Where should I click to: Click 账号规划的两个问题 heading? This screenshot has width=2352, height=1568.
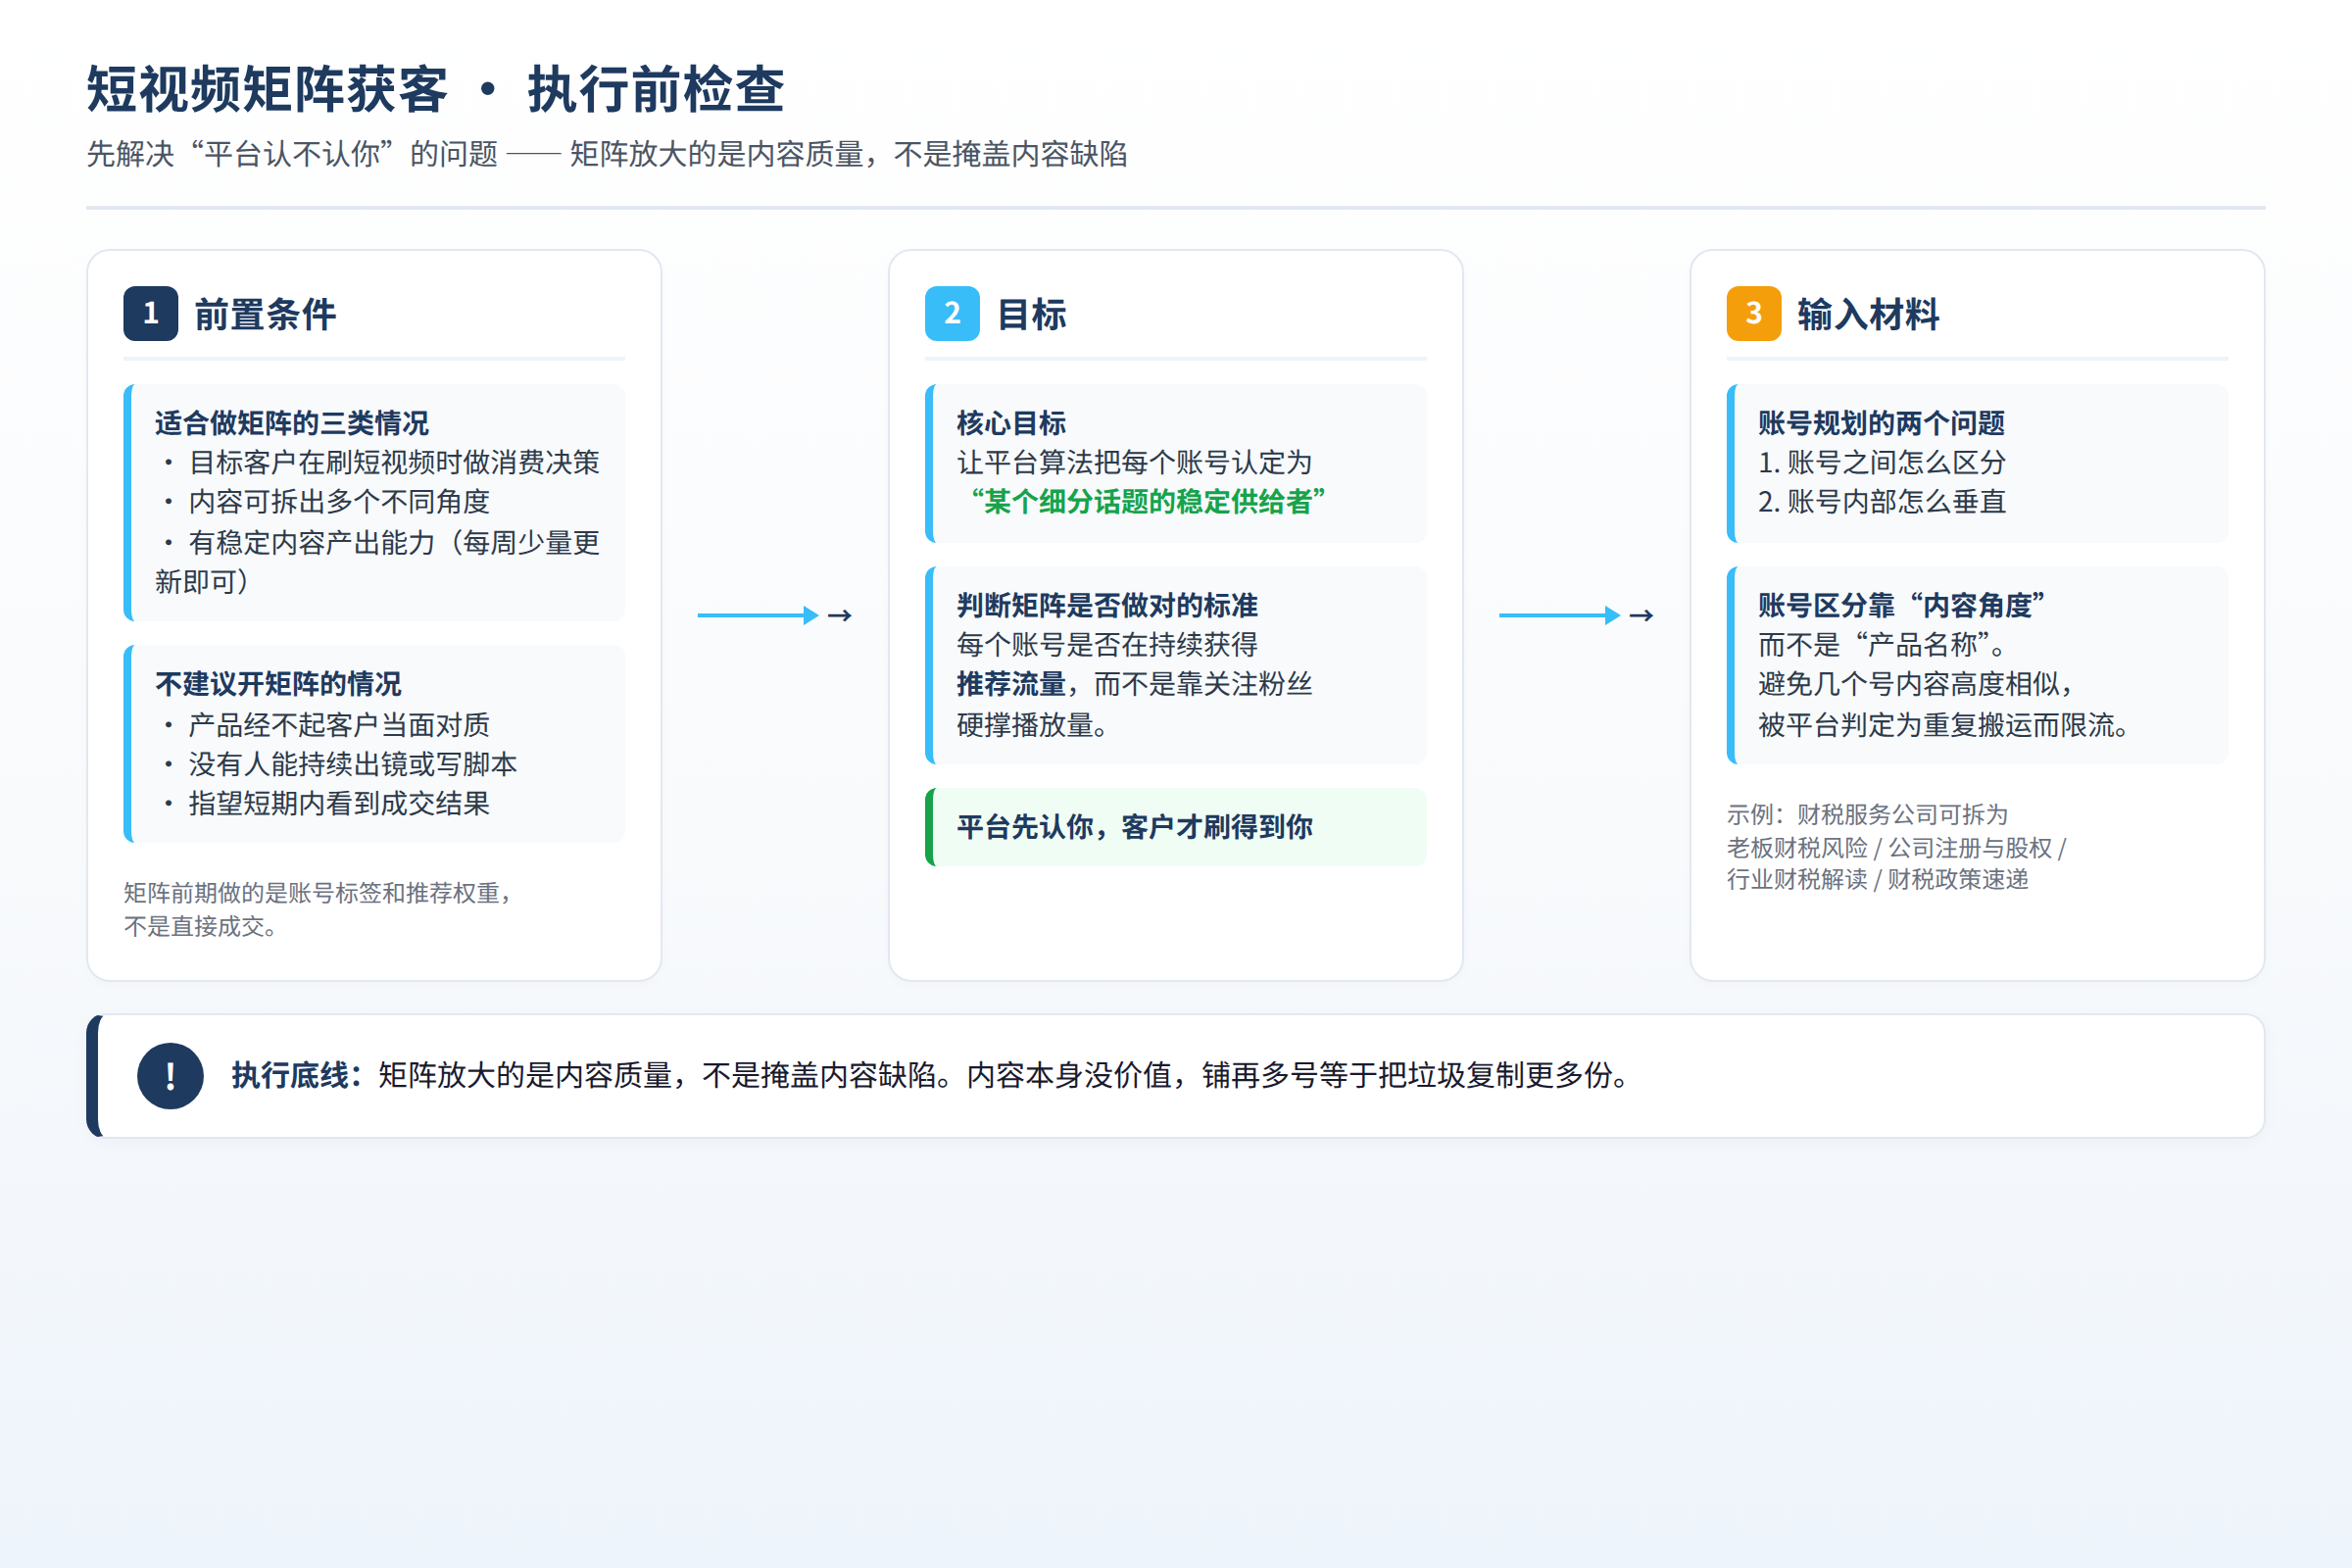[1881, 423]
